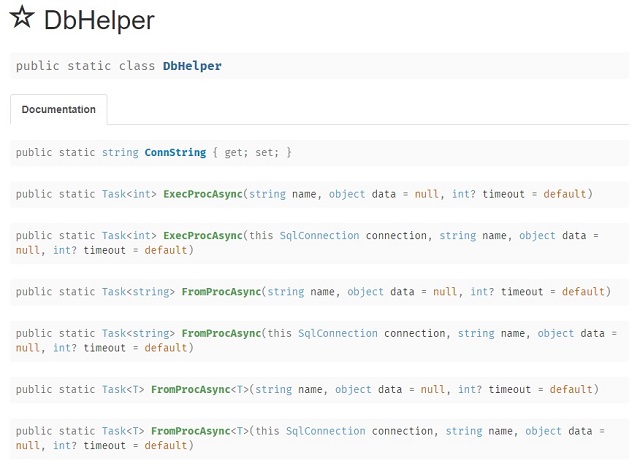640x471 pixels.
Task: Open the Documentation tab
Action: pyautogui.click(x=59, y=109)
